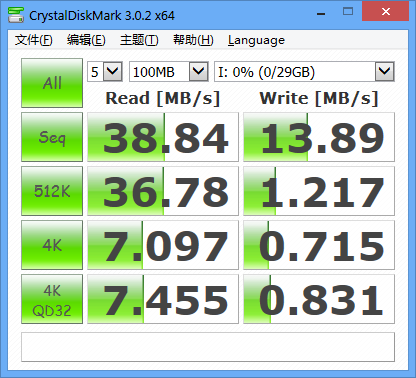
Task: Minimize the CrystalDiskMark window
Action: 321,14
